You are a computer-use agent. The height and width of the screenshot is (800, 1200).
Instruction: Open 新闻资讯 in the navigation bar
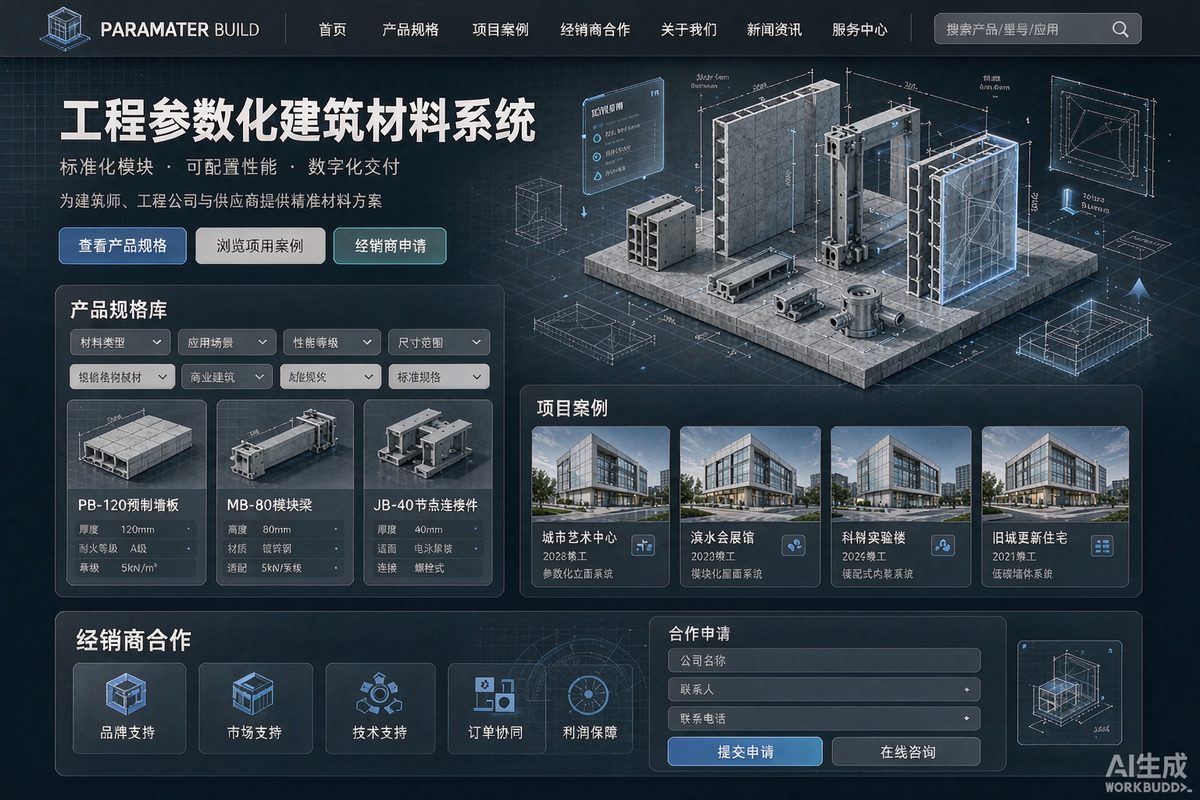(774, 29)
